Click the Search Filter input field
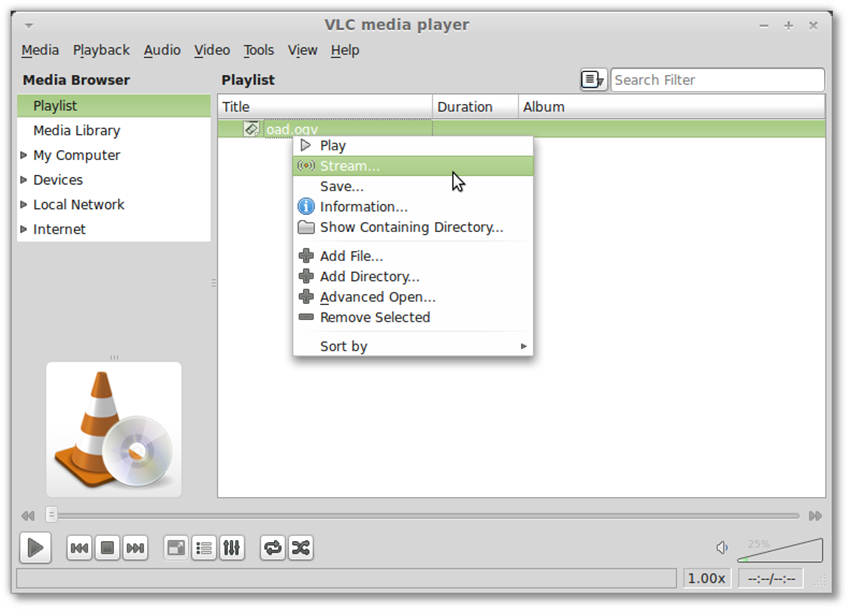This screenshot has height=611, width=850. point(718,80)
